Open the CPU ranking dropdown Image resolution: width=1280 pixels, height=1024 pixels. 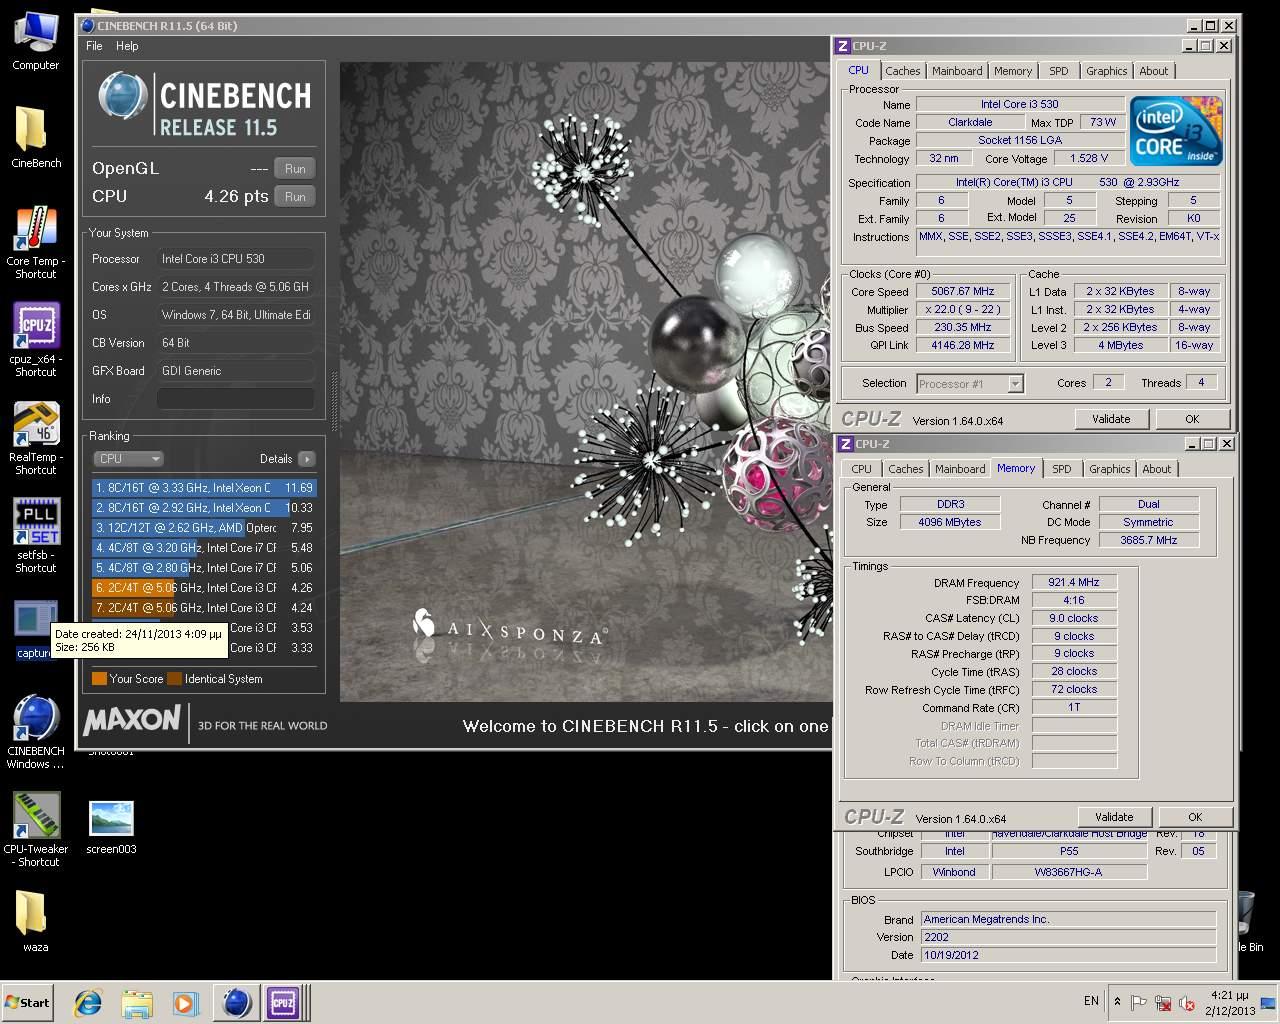pyautogui.click(x=128, y=459)
